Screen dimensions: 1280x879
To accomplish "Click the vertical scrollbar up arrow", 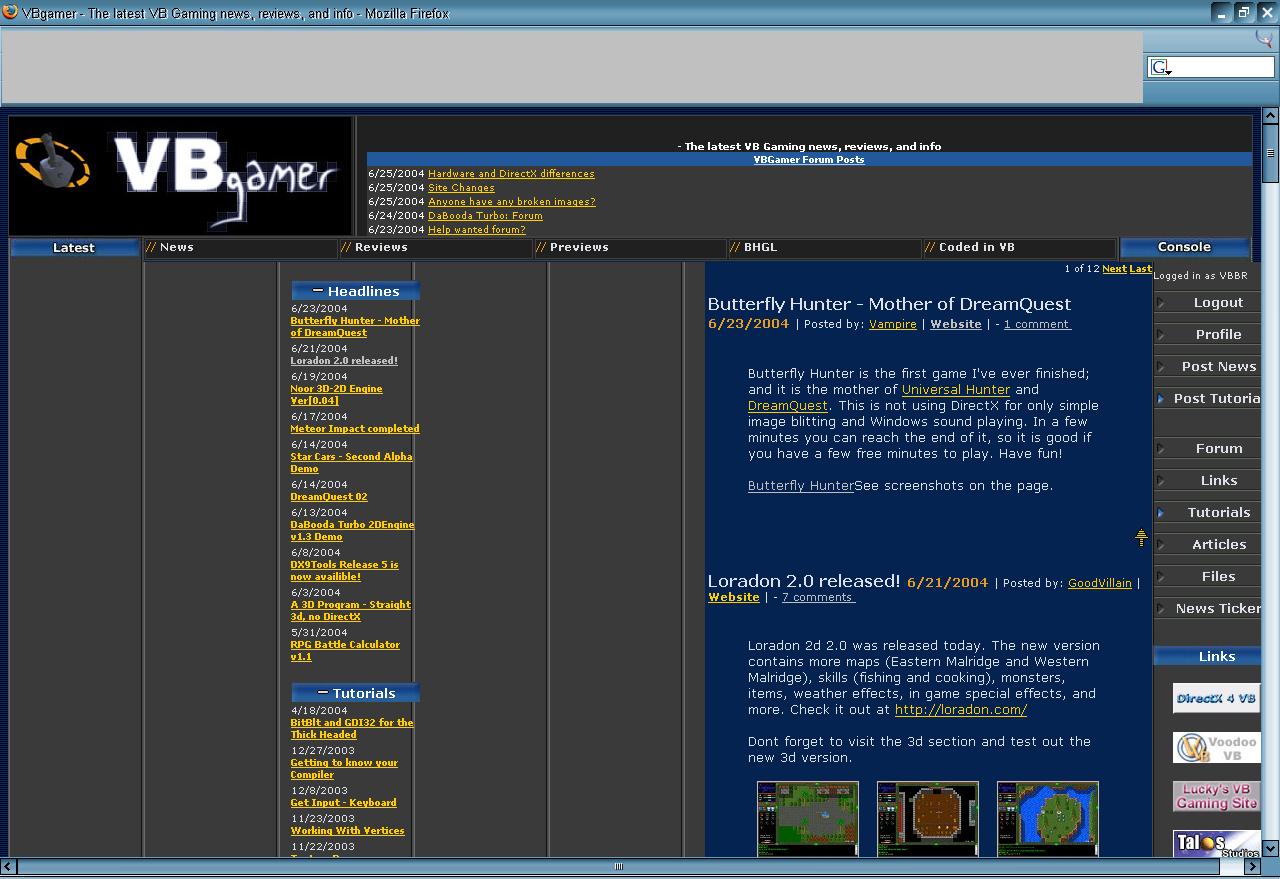I will tap(1271, 116).
